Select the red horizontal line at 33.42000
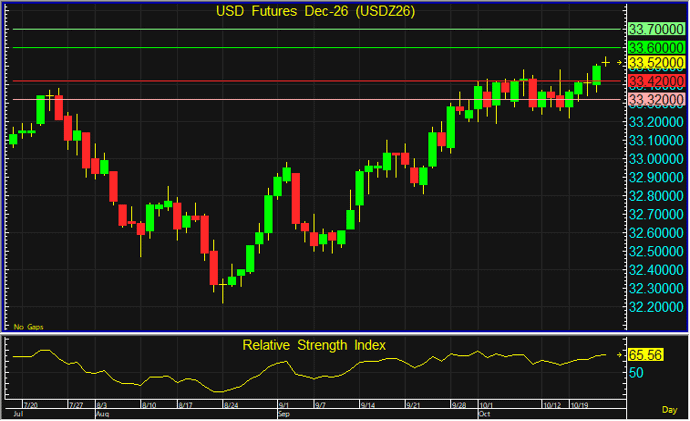This screenshot has width=690, height=421. (x=317, y=81)
